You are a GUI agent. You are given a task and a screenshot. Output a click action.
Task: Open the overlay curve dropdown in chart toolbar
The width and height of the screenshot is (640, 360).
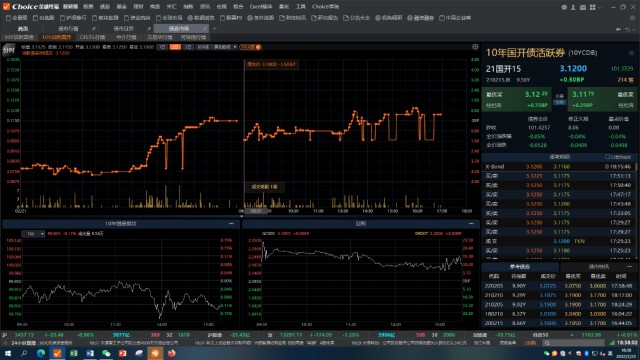click(225, 47)
